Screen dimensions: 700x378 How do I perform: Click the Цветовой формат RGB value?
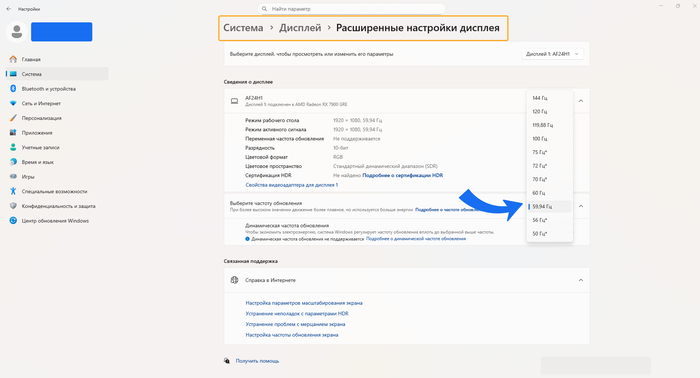tap(338, 157)
